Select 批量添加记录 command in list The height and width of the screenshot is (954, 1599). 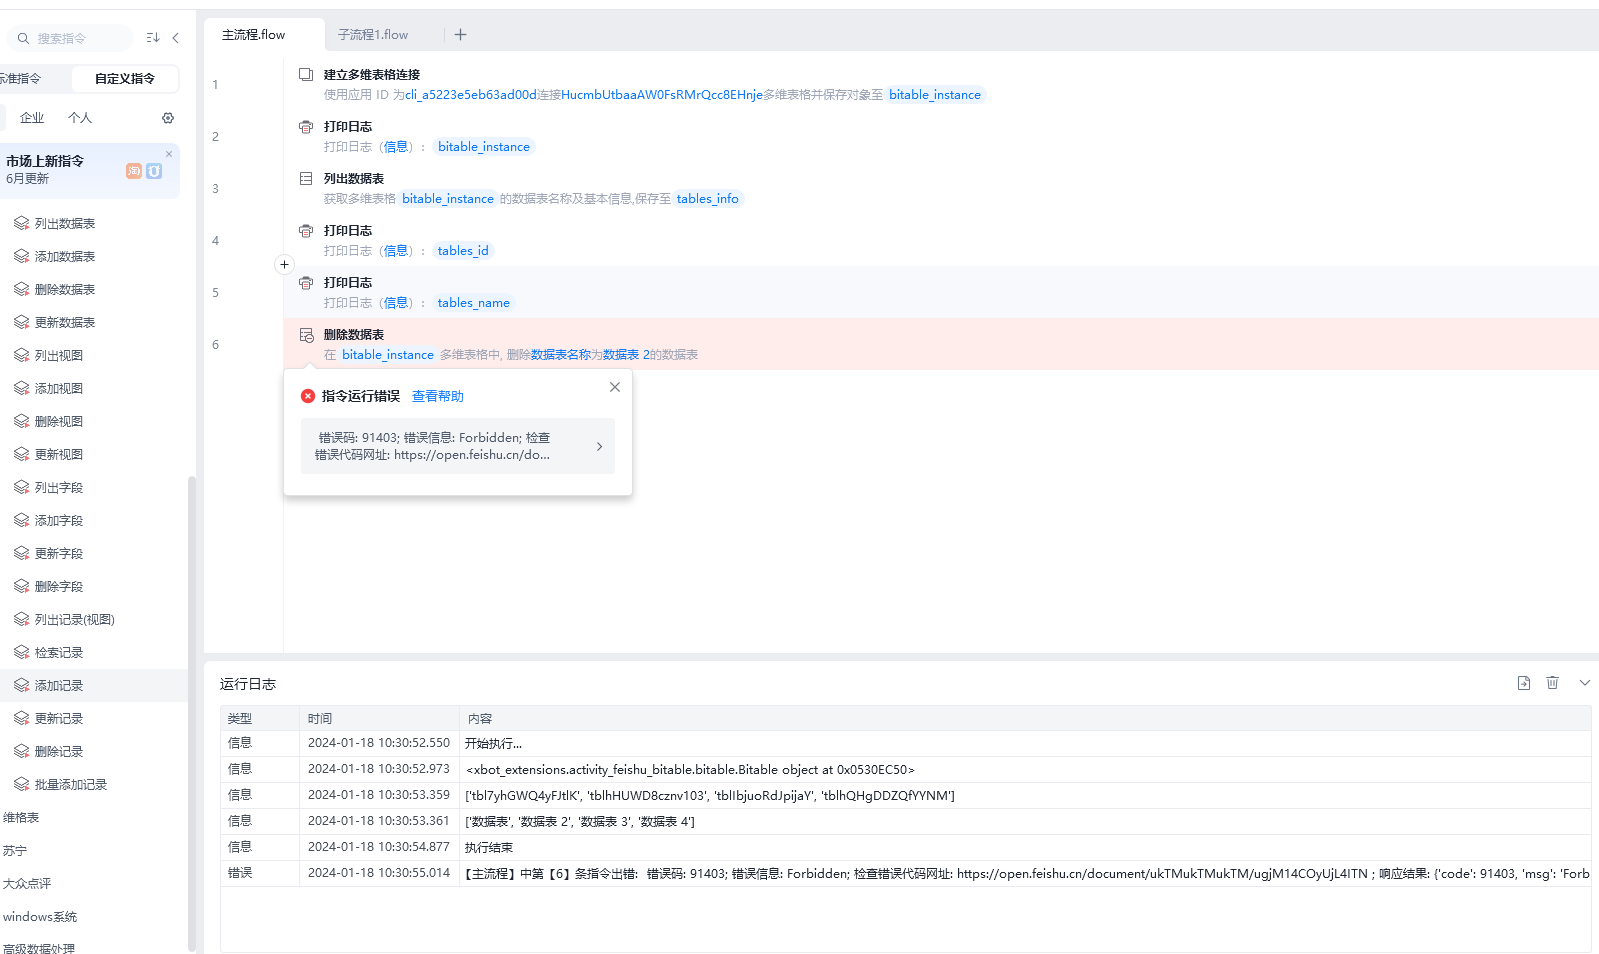70,785
